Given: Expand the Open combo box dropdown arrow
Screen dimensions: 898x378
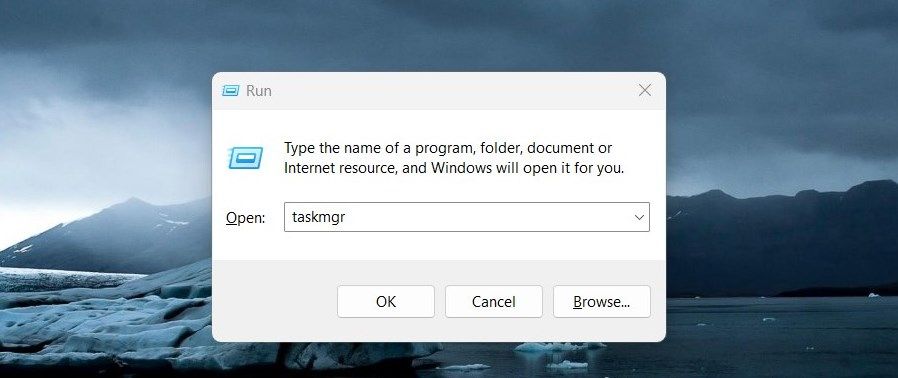Looking at the screenshot, I should pos(639,217).
